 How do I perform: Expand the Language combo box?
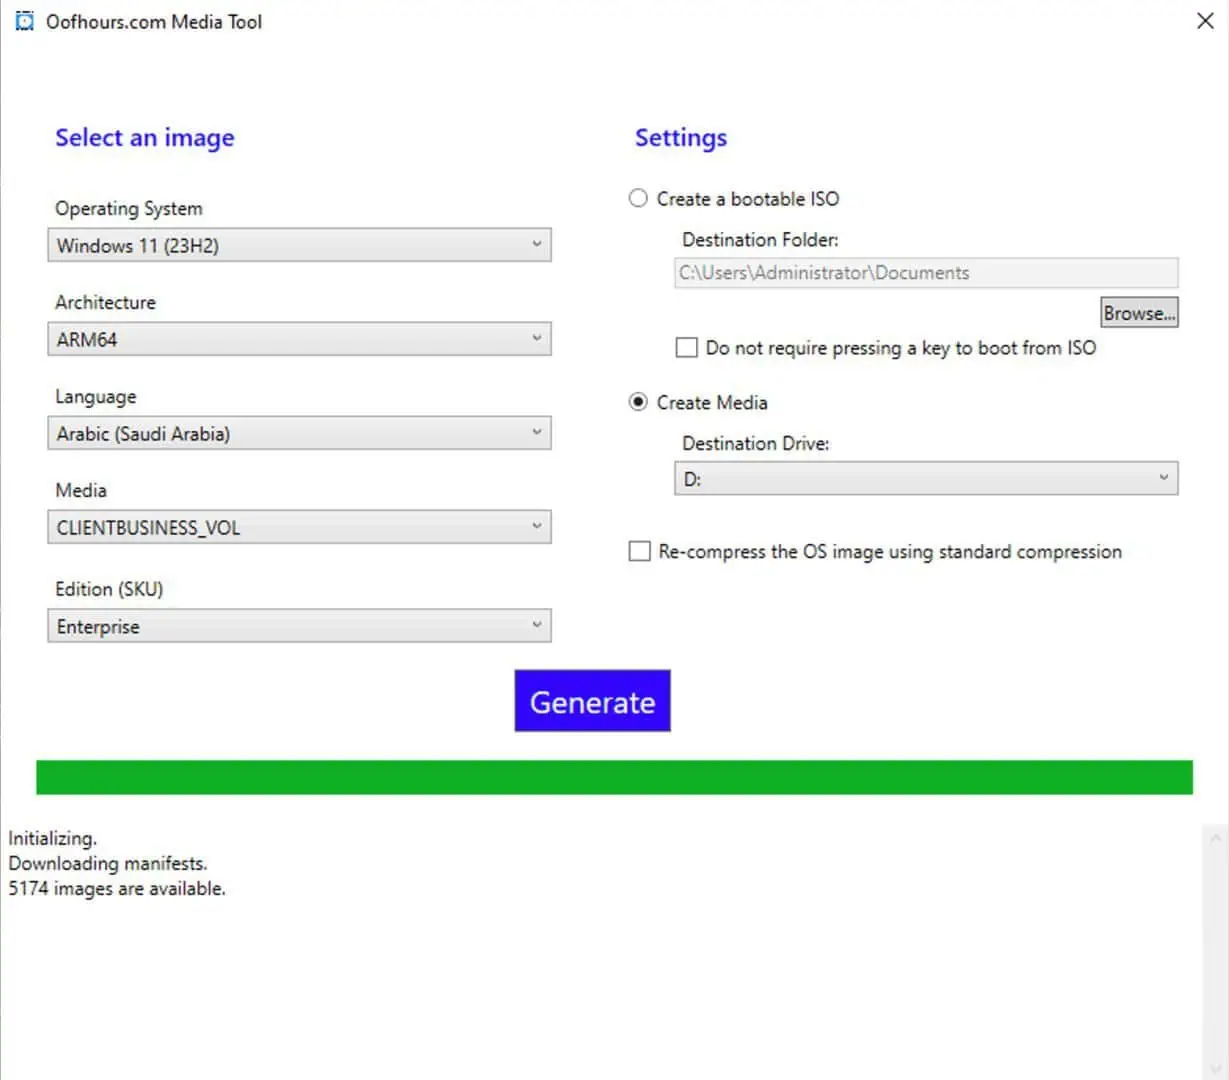point(299,433)
